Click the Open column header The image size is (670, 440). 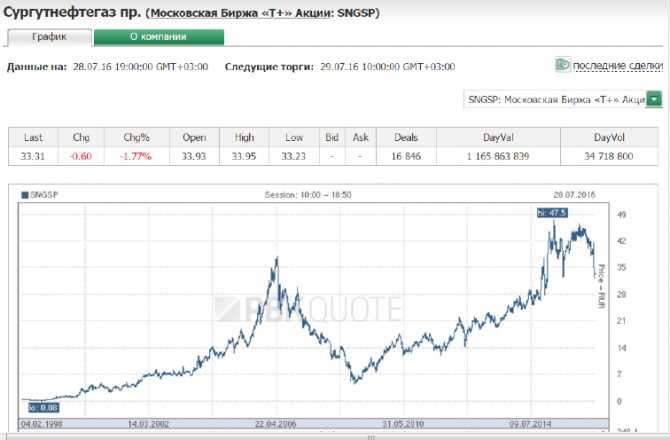[194, 138]
